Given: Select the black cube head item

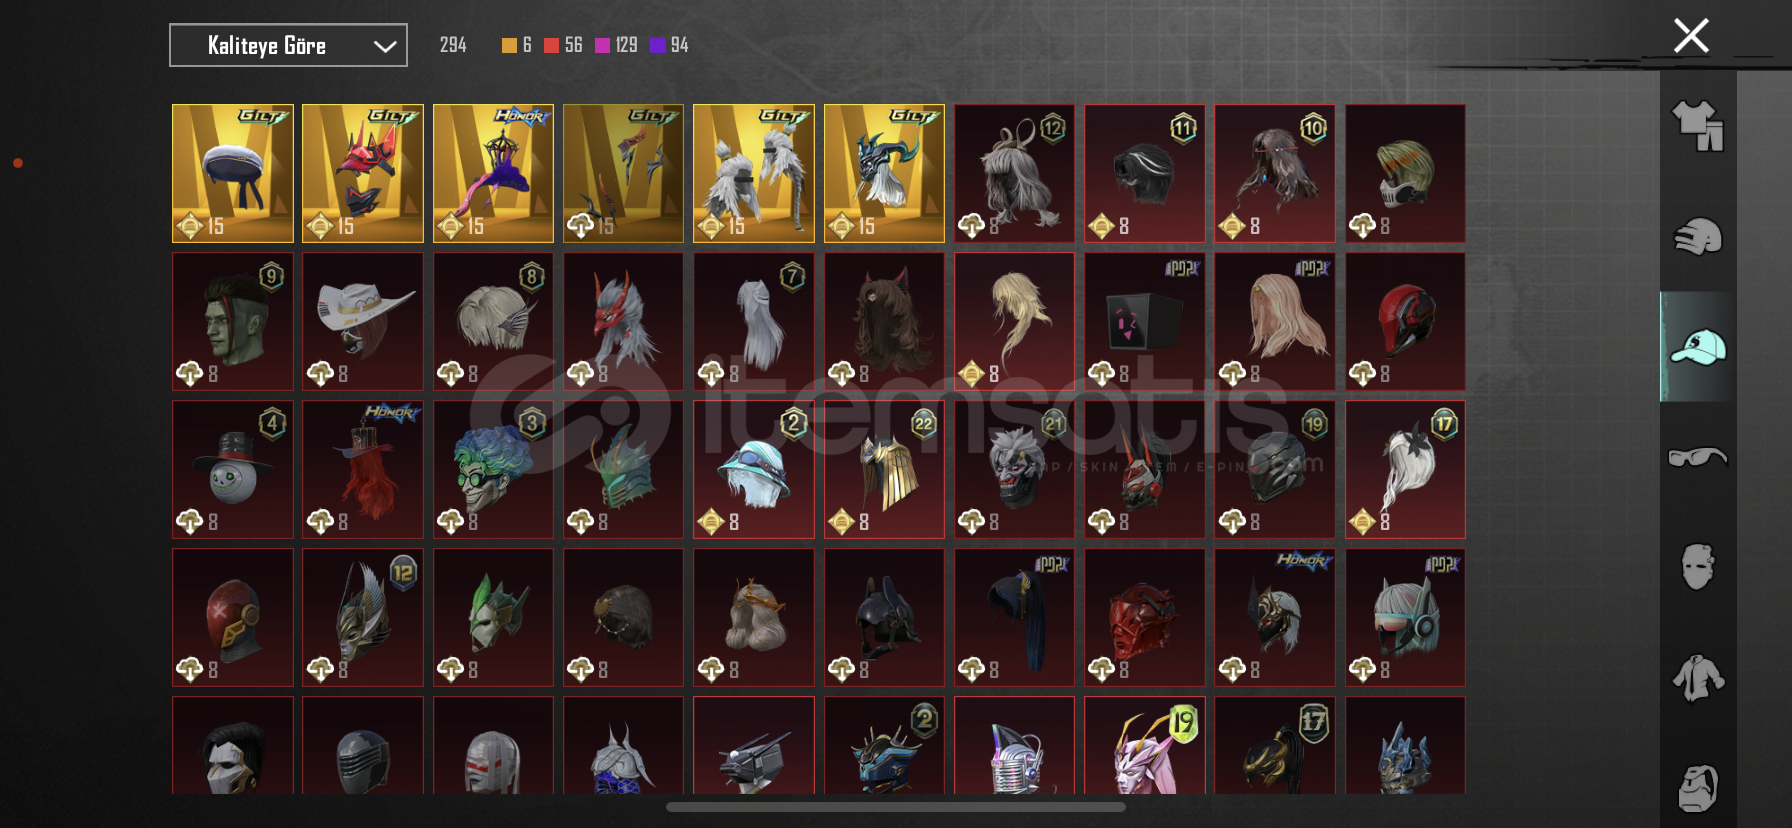Looking at the screenshot, I should (x=1145, y=321).
